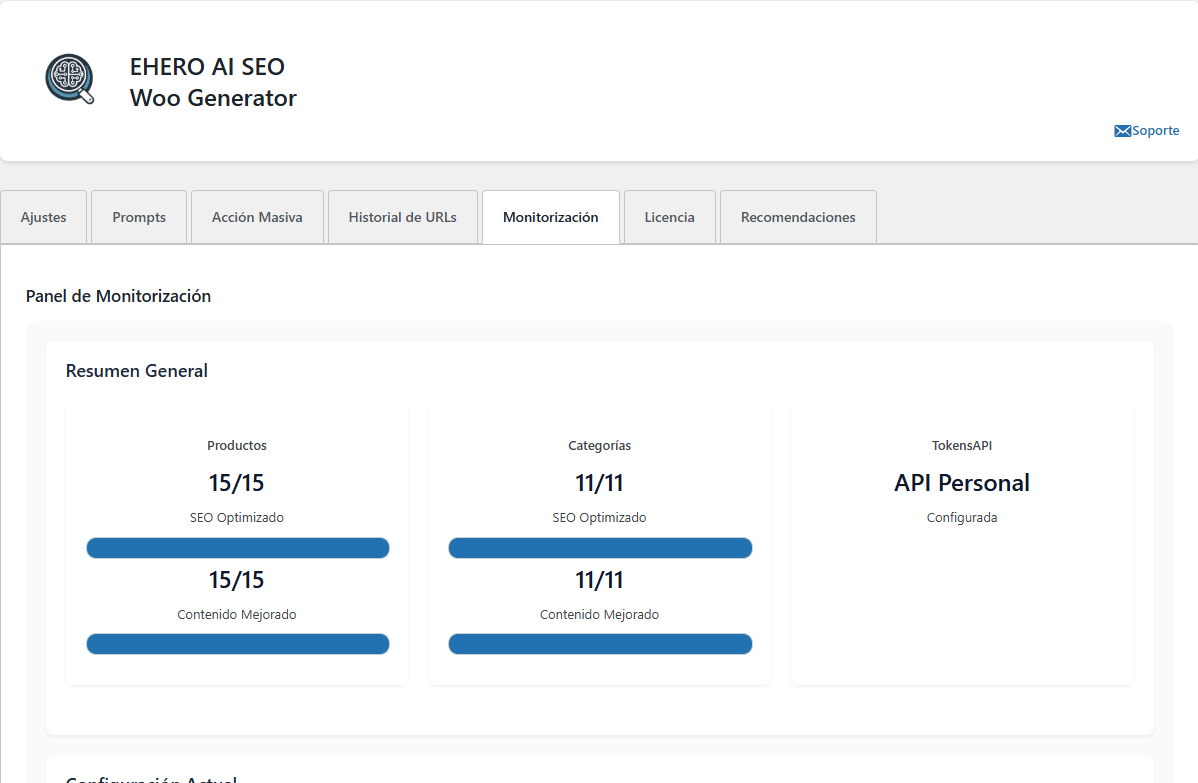This screenshot has height=783, width=1198.
Task: Select the Monitorización tab
Action: pyautogui.click(x=550, y=216)
